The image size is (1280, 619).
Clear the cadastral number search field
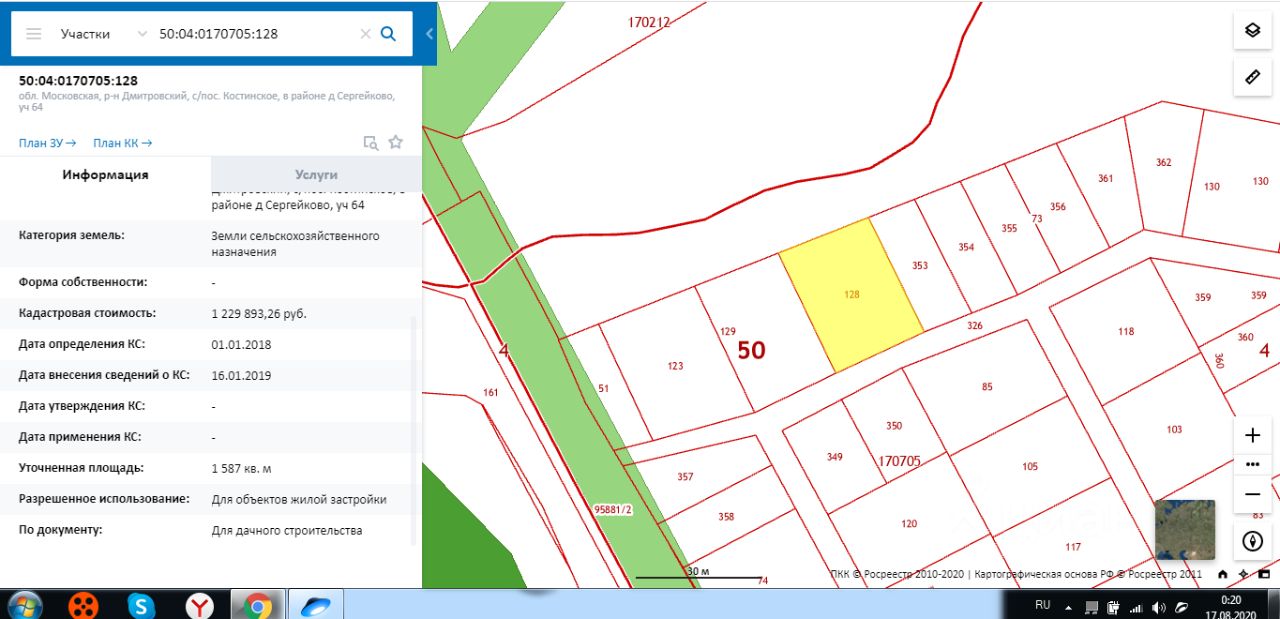[x=365, y=33]
